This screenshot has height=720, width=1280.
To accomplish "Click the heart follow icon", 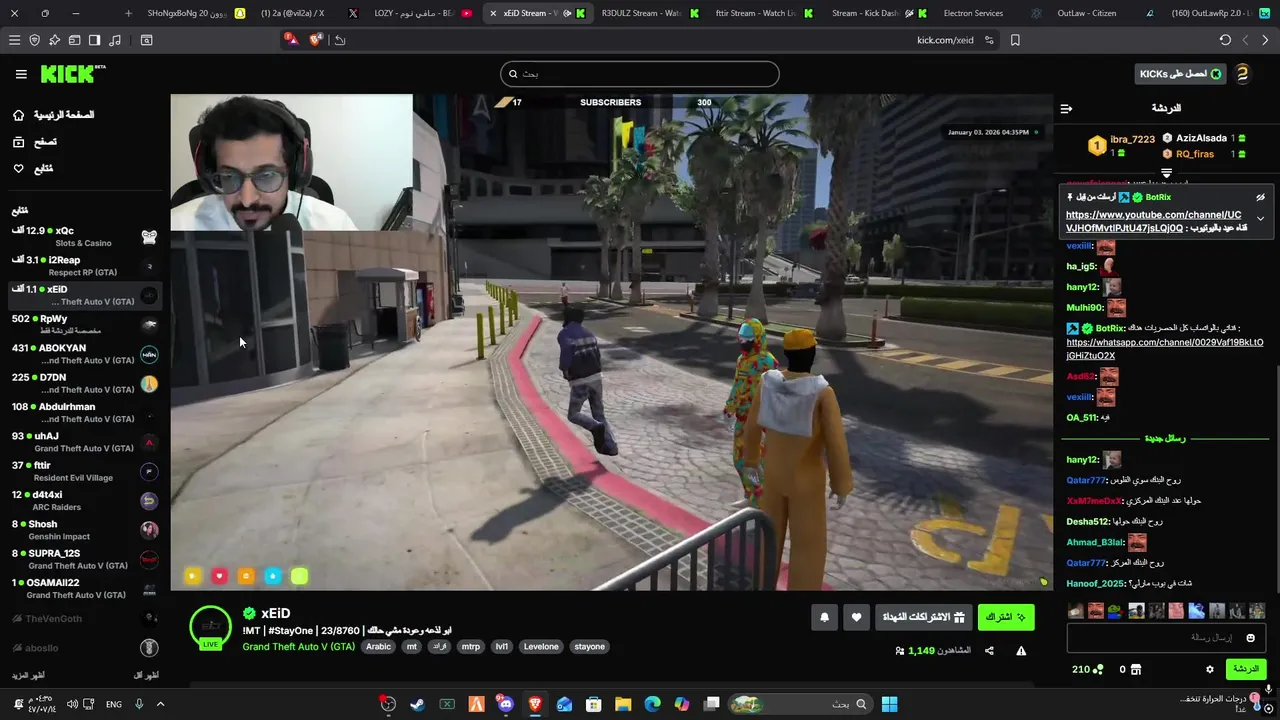I will click(856, 617).
